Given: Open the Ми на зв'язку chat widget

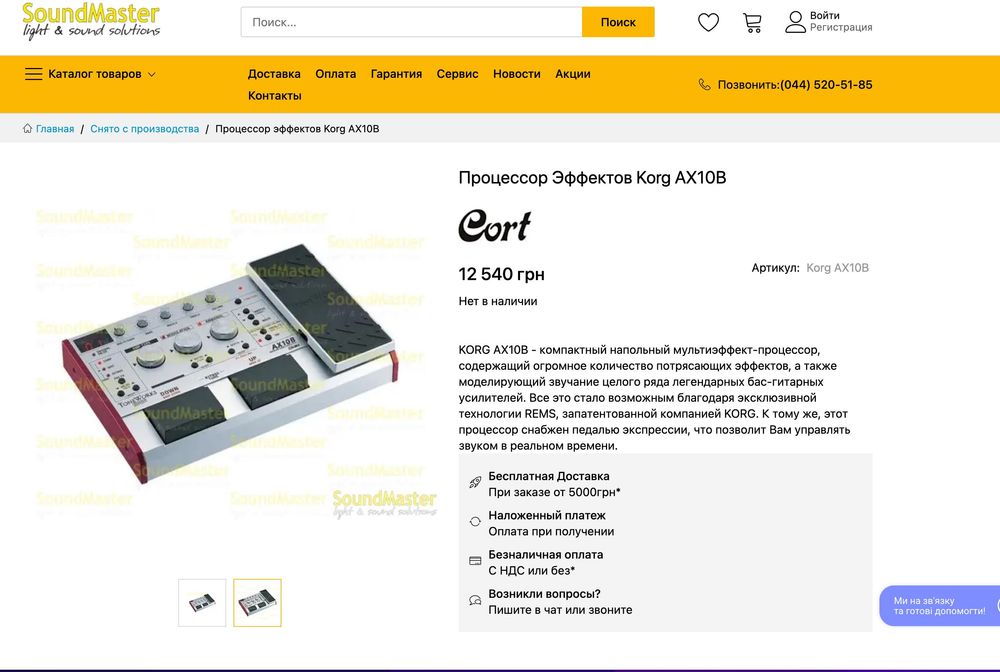Looking at the screenshot, I should (939, 606).
